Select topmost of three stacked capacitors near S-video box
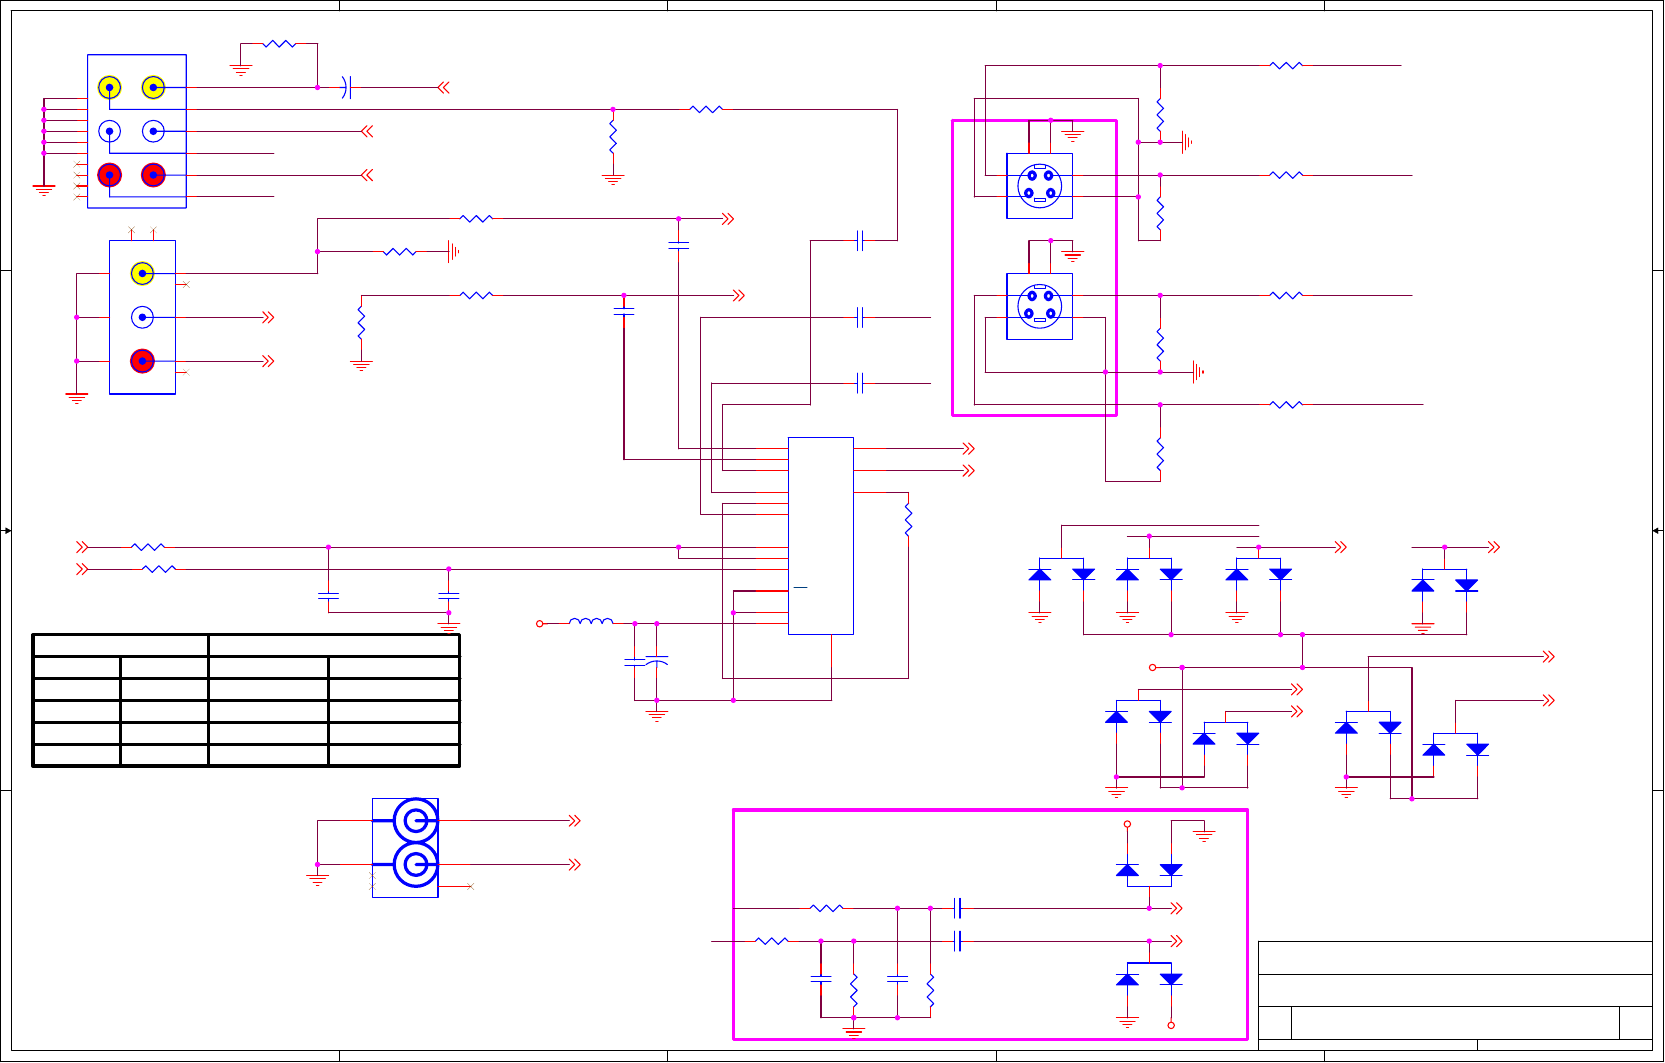Image resolution: width=1665 pixels, height=1063 pixels. pyautogui.click(x=860, y=240)
